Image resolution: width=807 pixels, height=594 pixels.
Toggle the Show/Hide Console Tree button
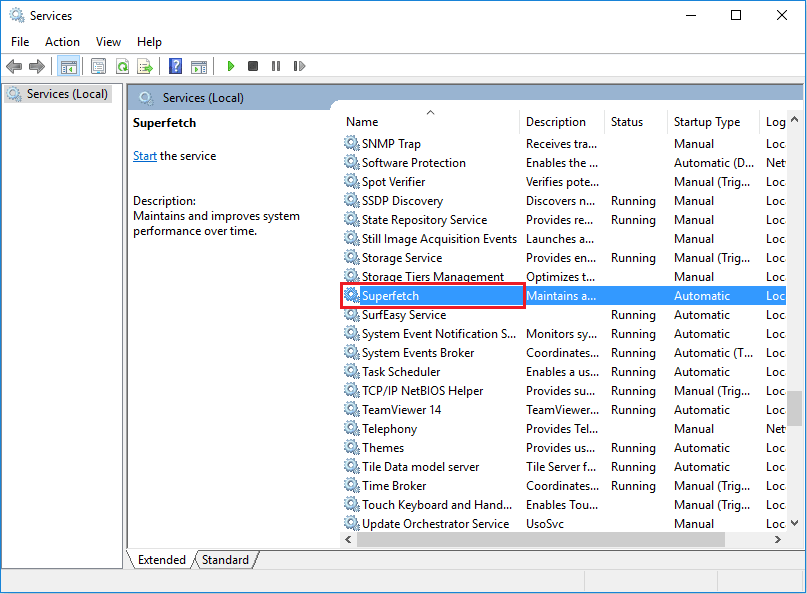(69, 67)
